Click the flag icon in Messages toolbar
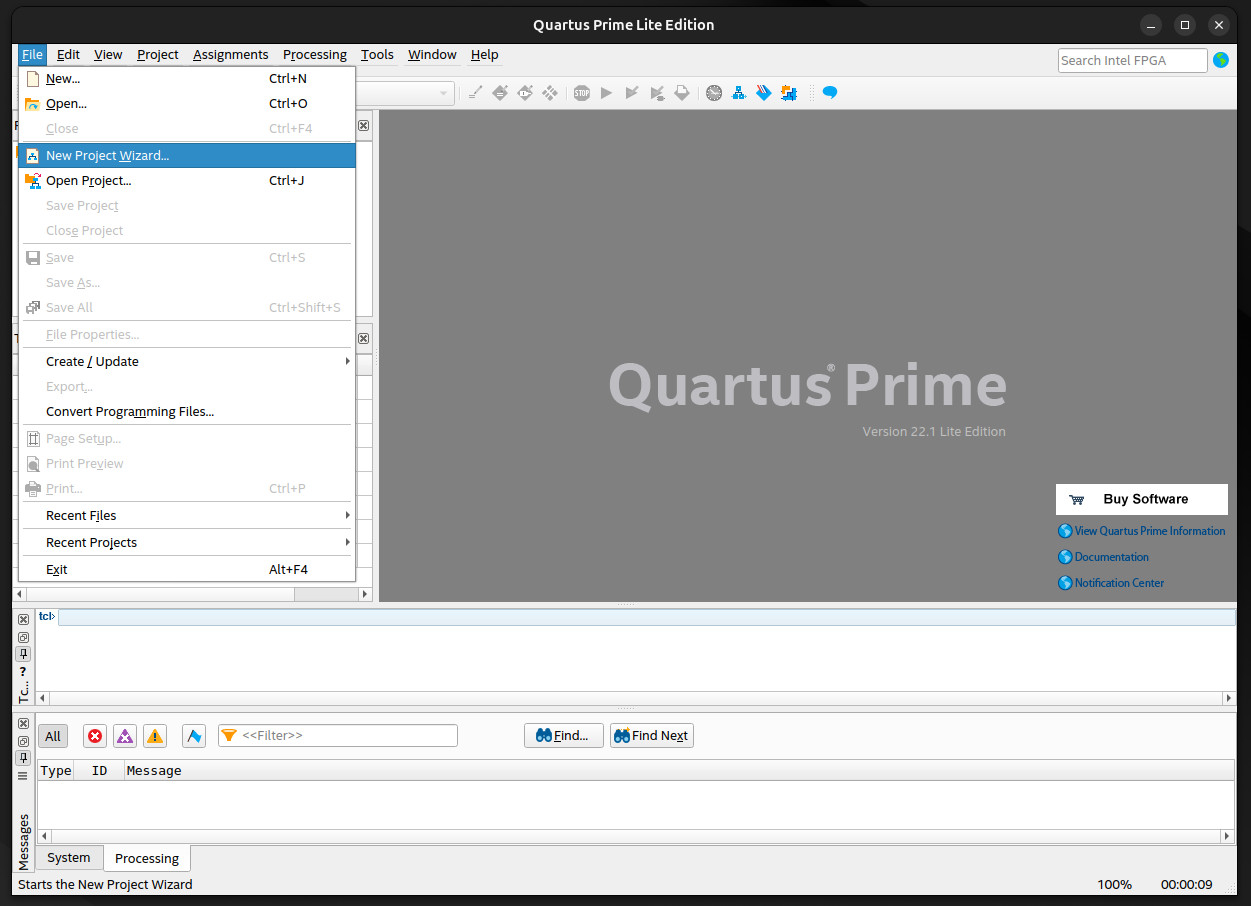Screen dimensions: 1251x906 tap(194, 736)
